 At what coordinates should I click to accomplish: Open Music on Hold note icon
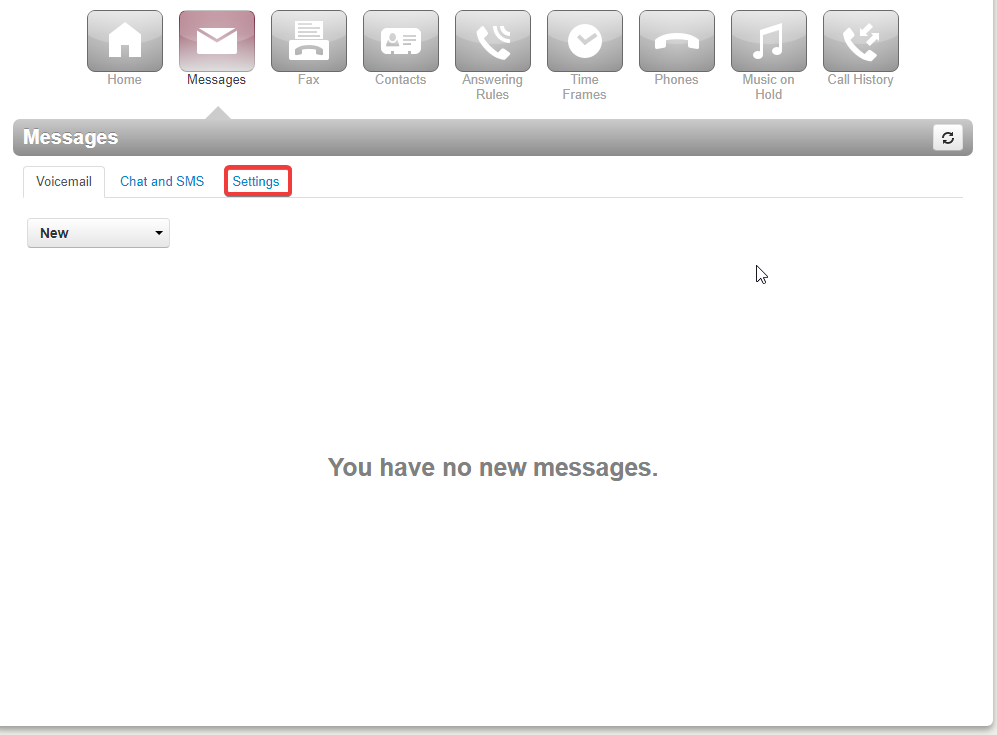[x=768, y=41]
